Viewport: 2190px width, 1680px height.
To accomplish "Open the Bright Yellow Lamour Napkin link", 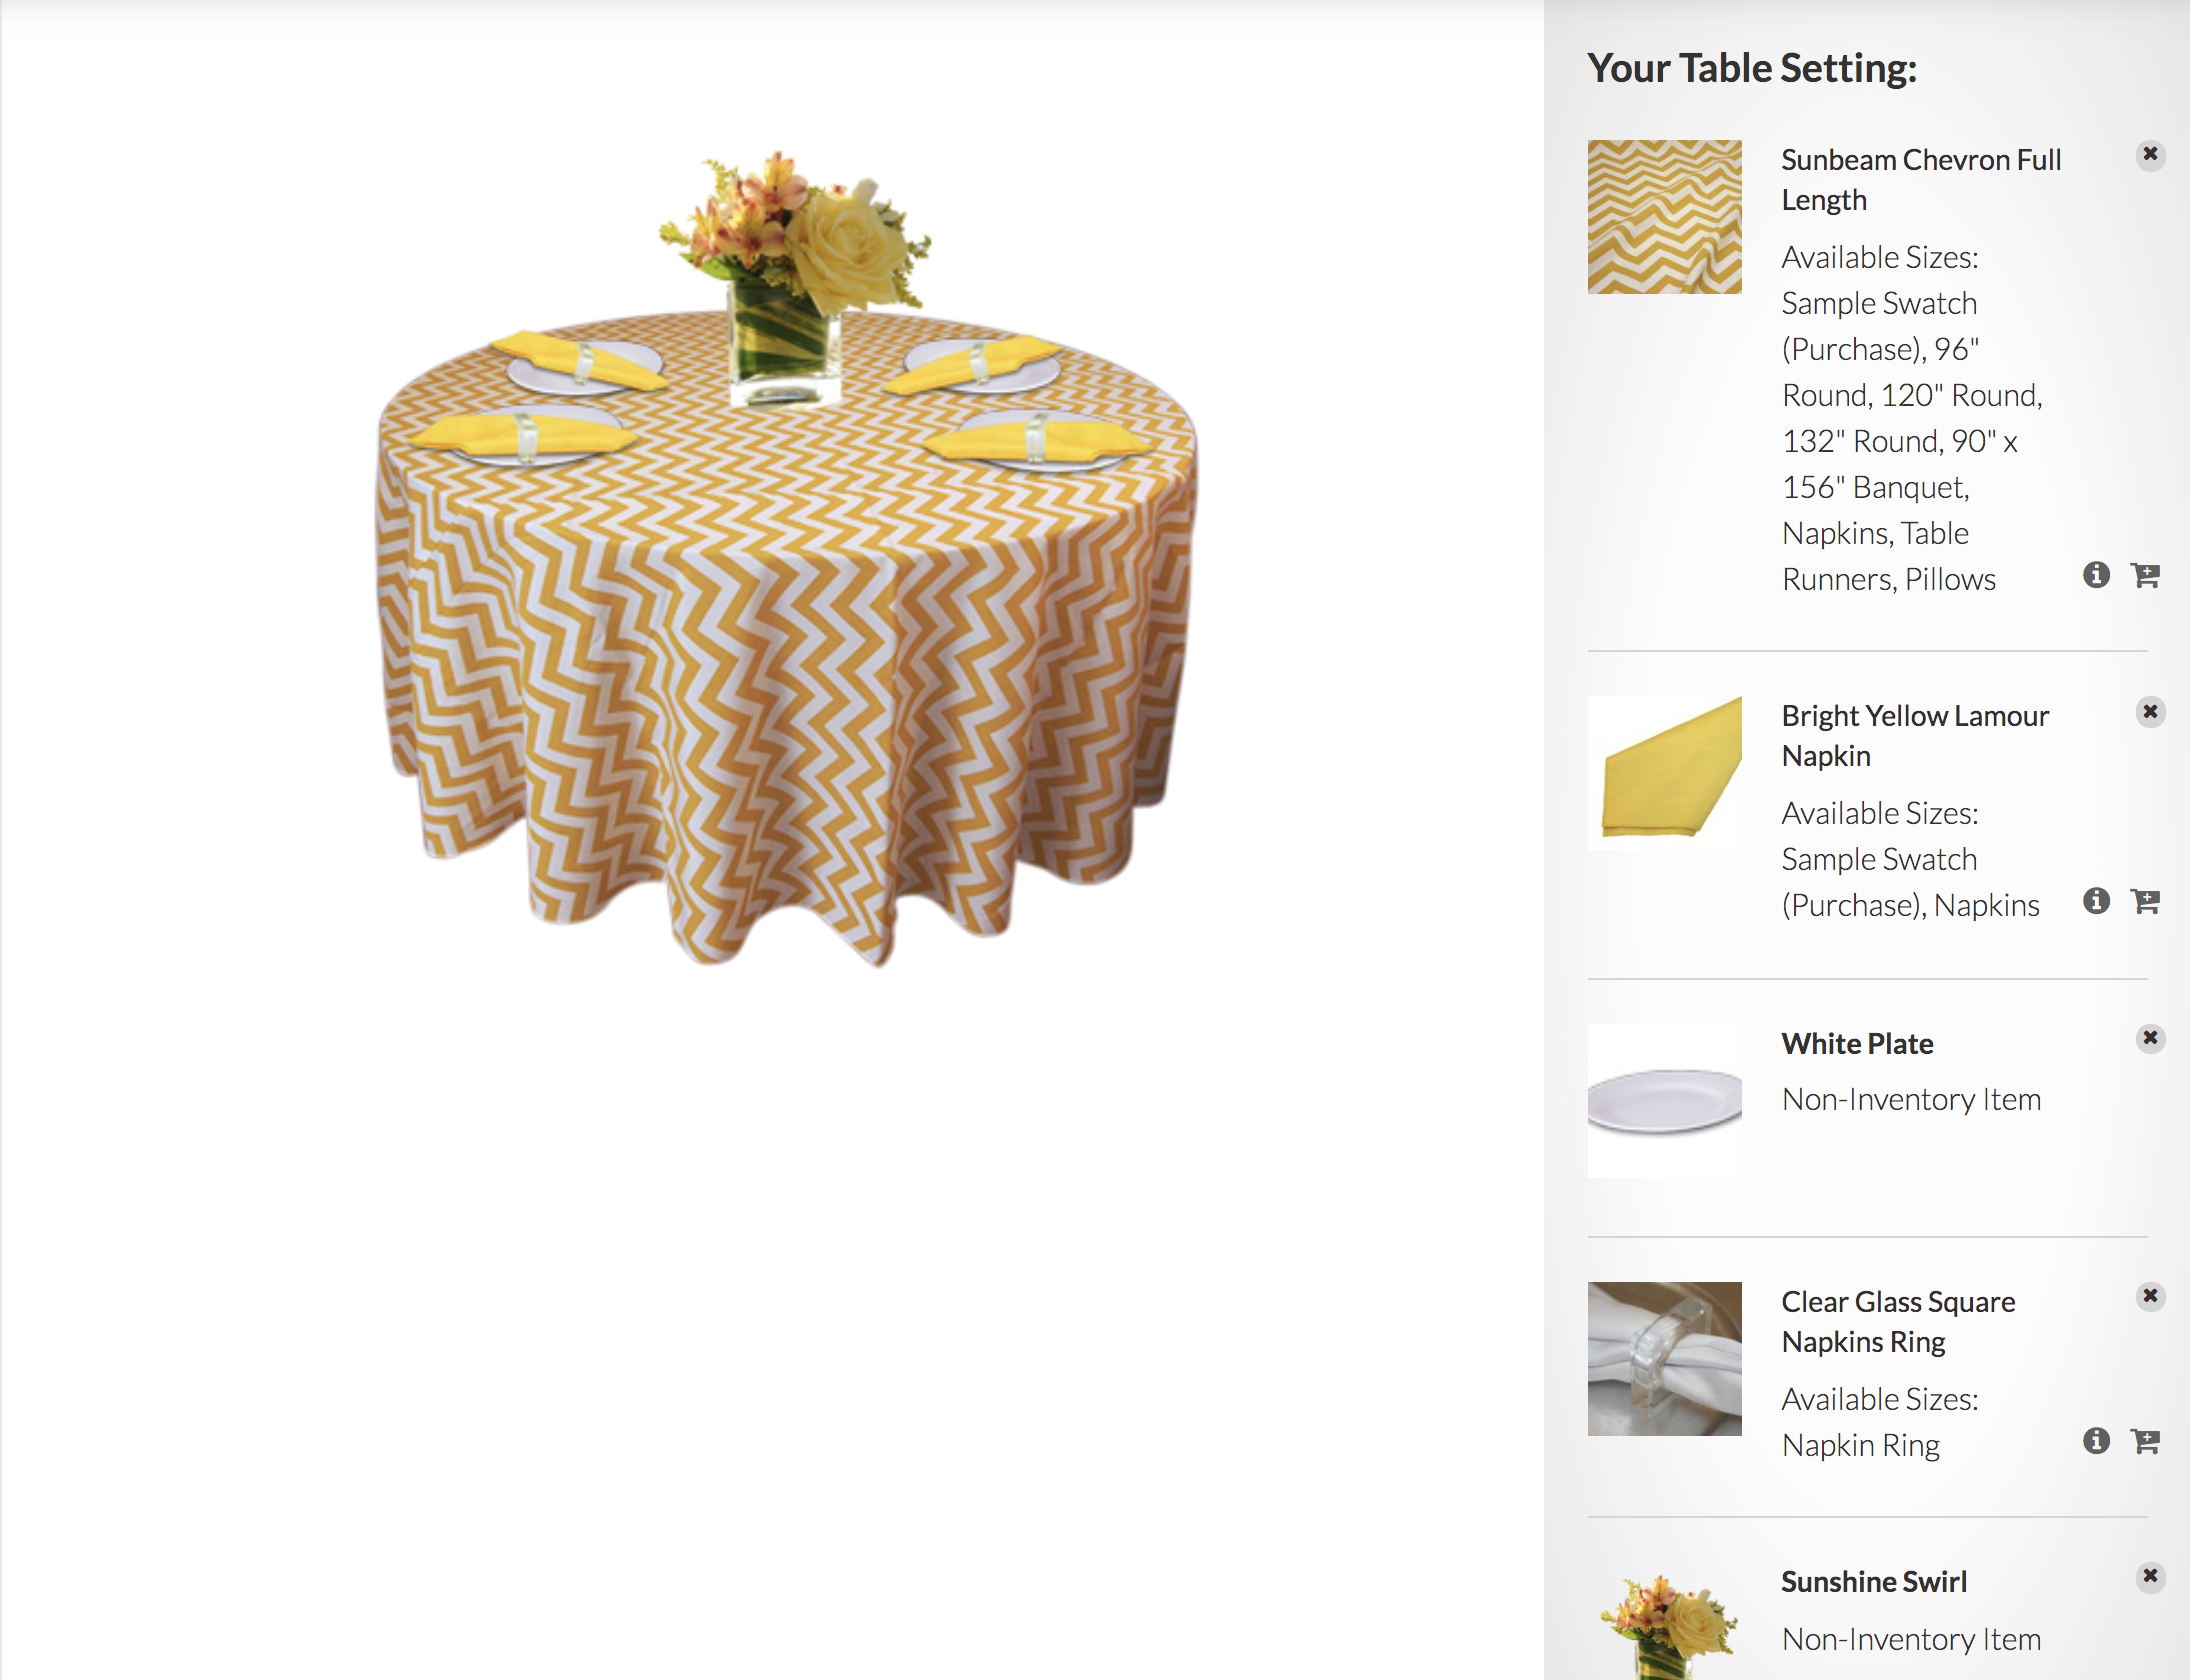I will click(x=1915, y=736).
